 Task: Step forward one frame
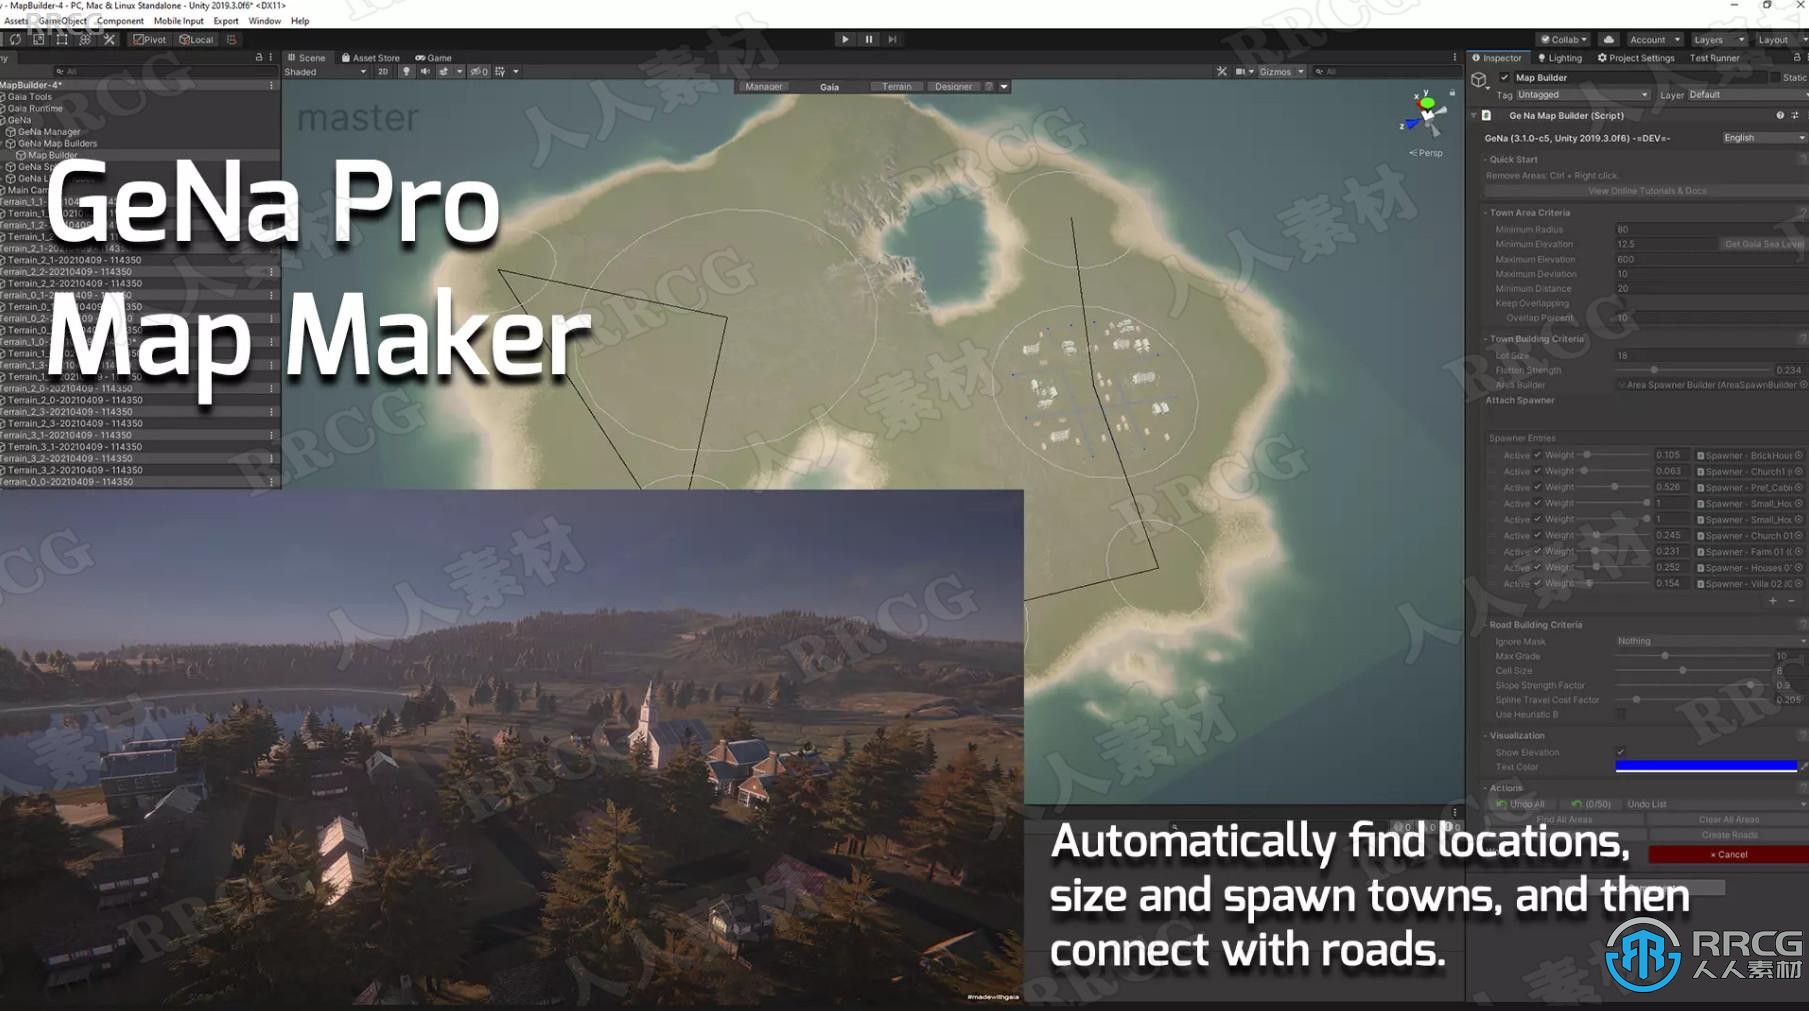893,39
